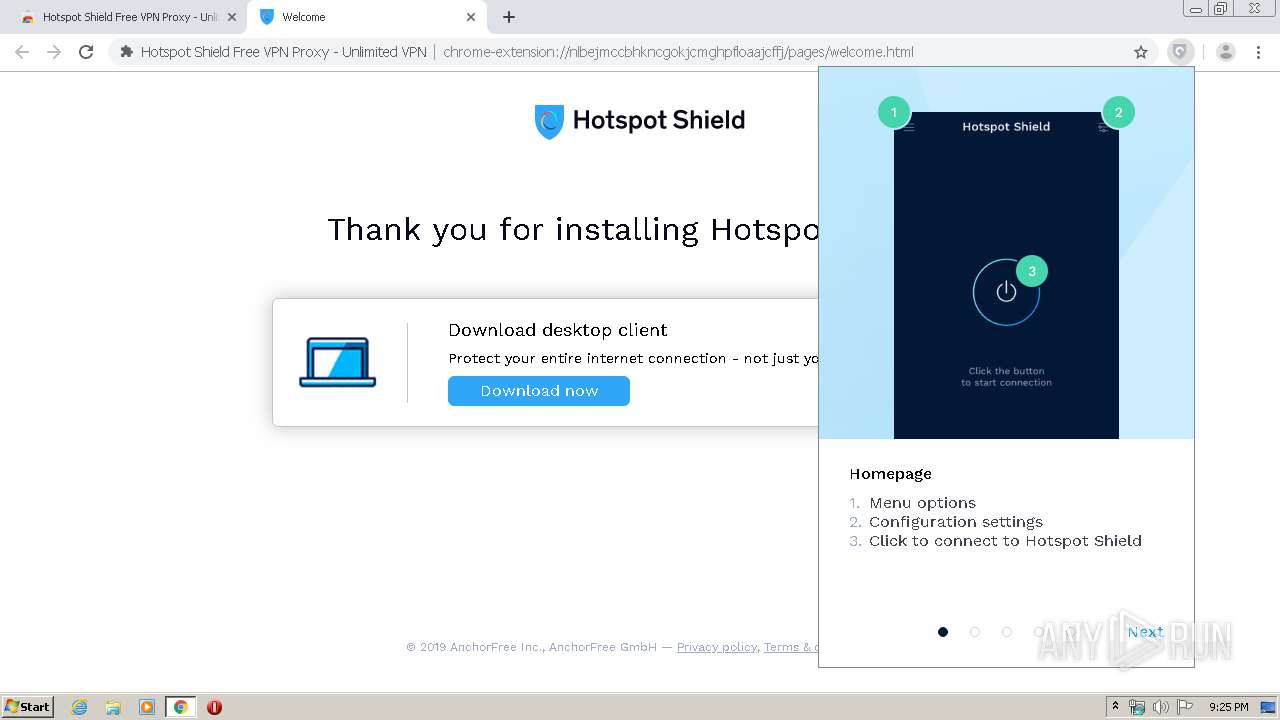
Task: Click the 'Menu options' list item
Action: coord(922,503)
